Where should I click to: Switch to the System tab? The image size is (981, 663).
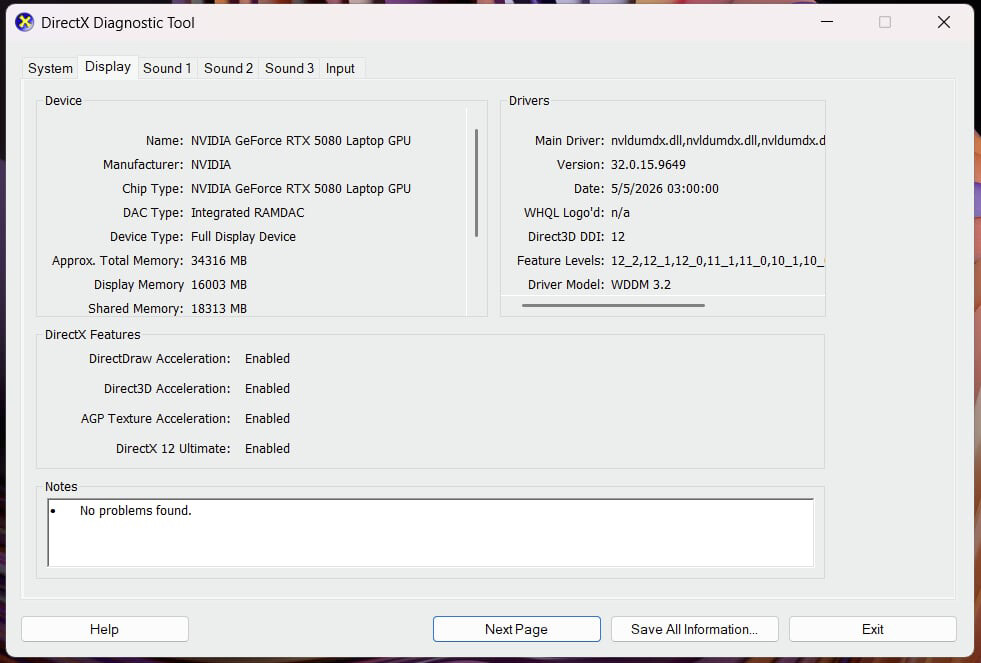click(x=50, y=68)
